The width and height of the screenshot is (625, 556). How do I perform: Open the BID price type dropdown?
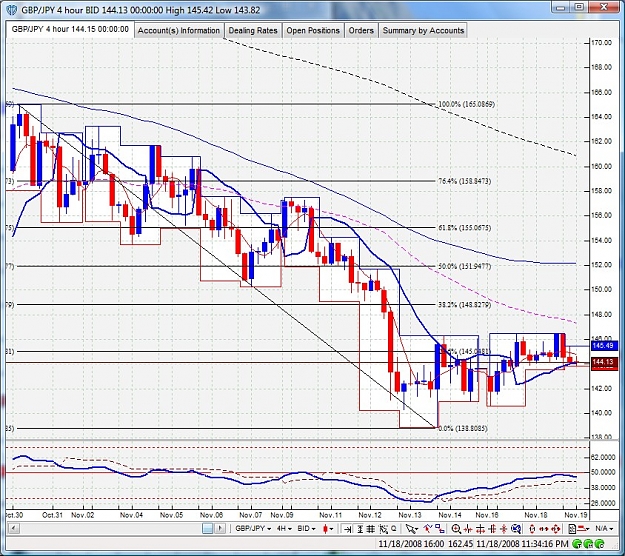[307, 528]
